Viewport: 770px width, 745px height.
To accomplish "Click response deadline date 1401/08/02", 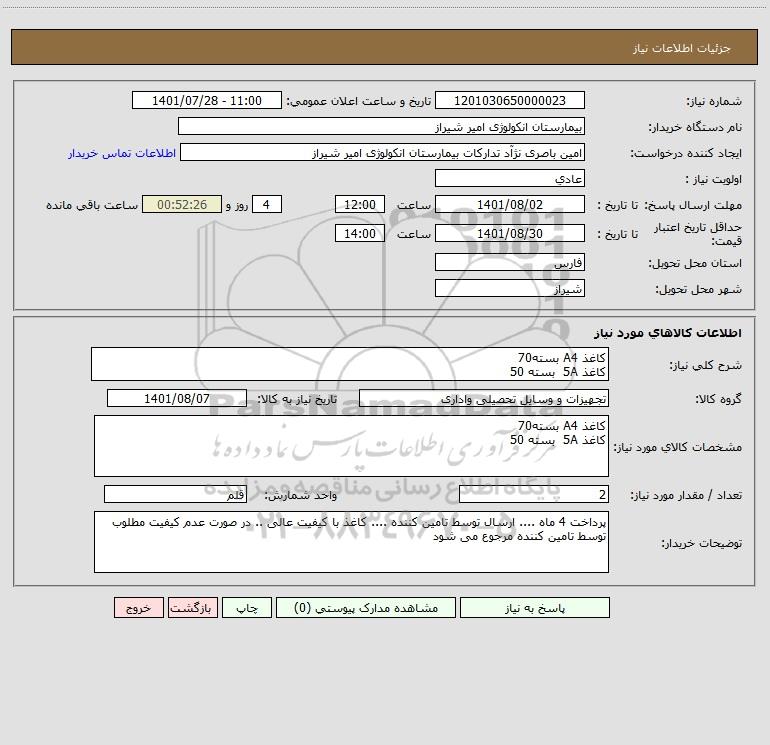I will (510, 204).
